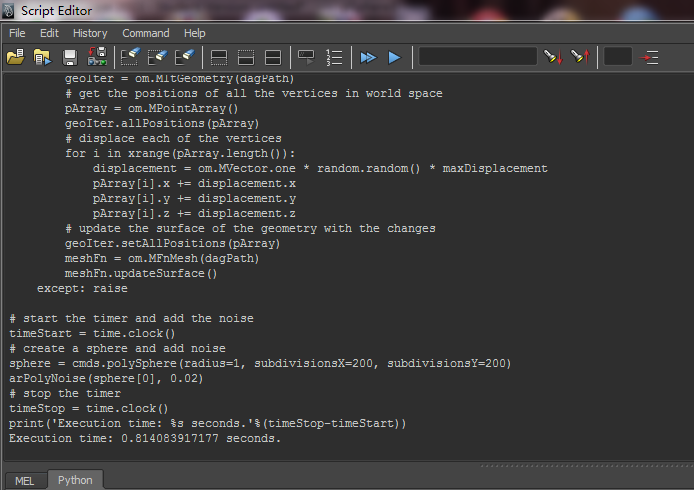Click Search Down flashlight icon
This screenshot has width=694, height=490.
[x=553, y=57]
